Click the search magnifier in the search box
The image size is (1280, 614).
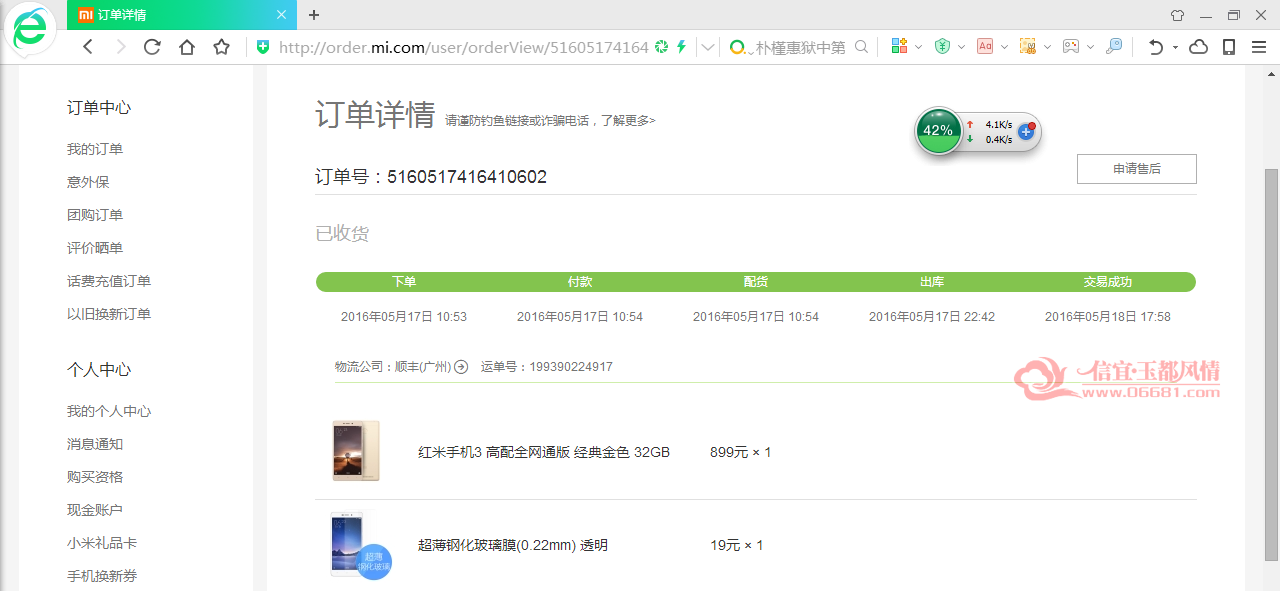pos(861,47)
